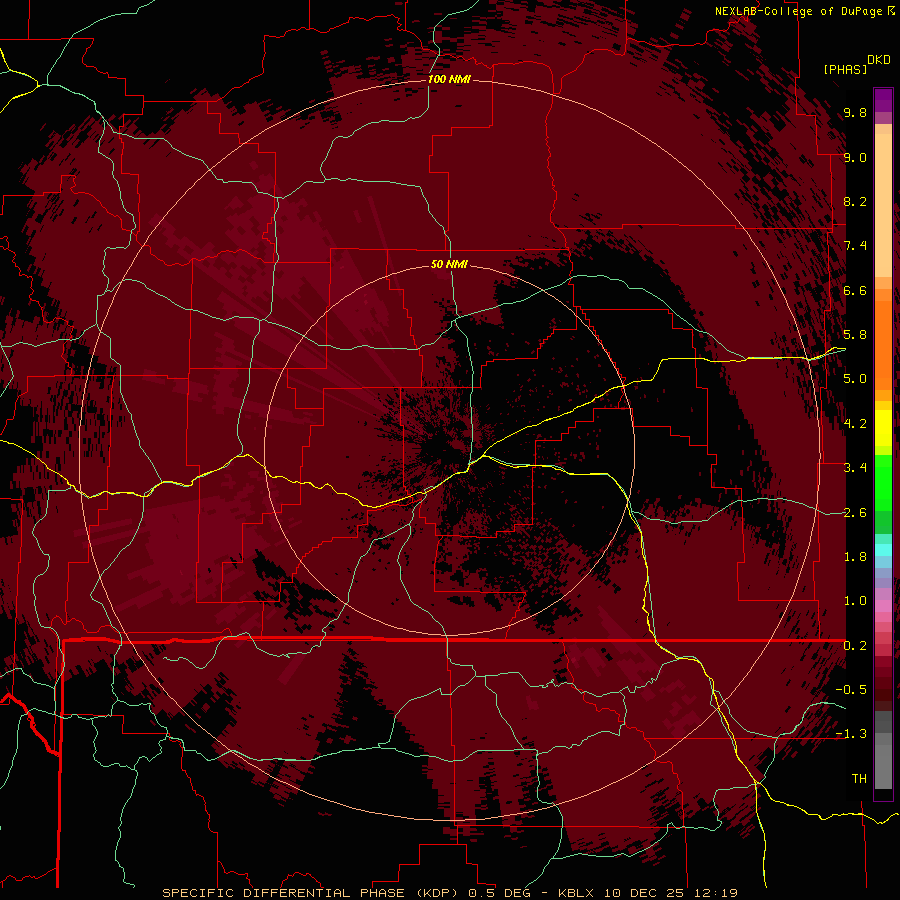Click the 9.8 legend value
This screenshot has height=900, width=900.
click(855, 113)
